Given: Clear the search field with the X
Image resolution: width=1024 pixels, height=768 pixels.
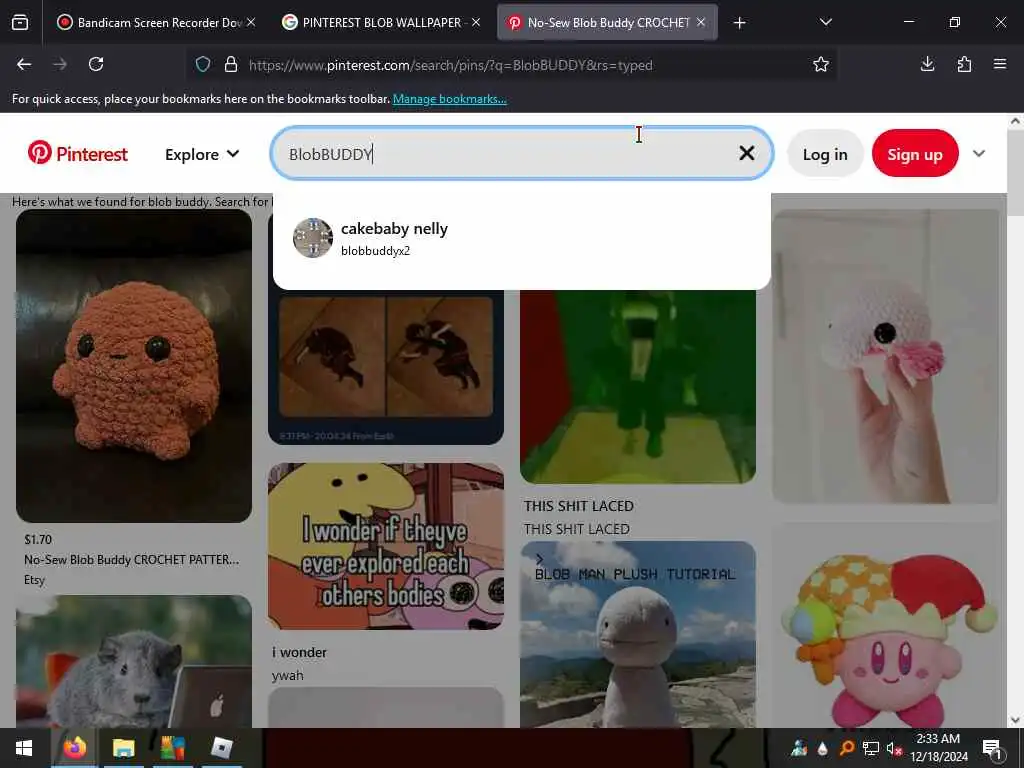Looking at the screenshot, I should point(746,153).
